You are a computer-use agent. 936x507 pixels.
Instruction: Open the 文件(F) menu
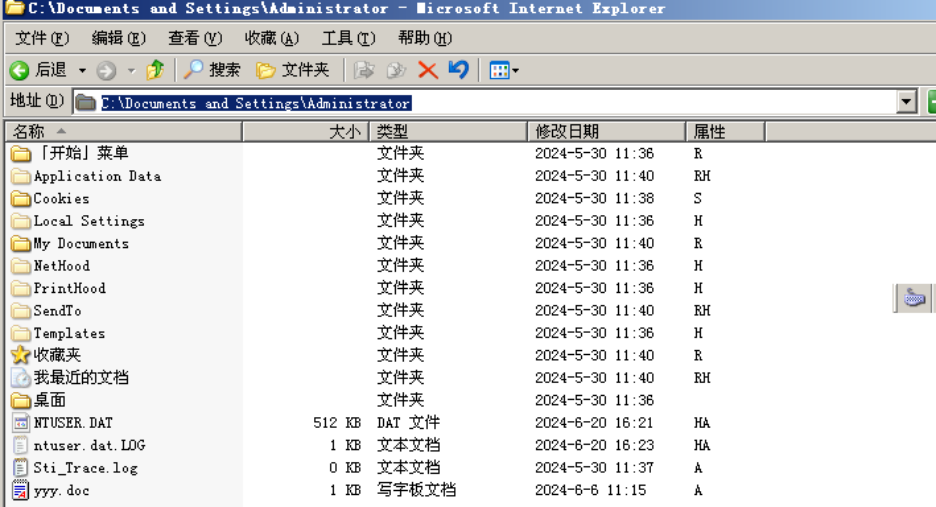point(42,38)
